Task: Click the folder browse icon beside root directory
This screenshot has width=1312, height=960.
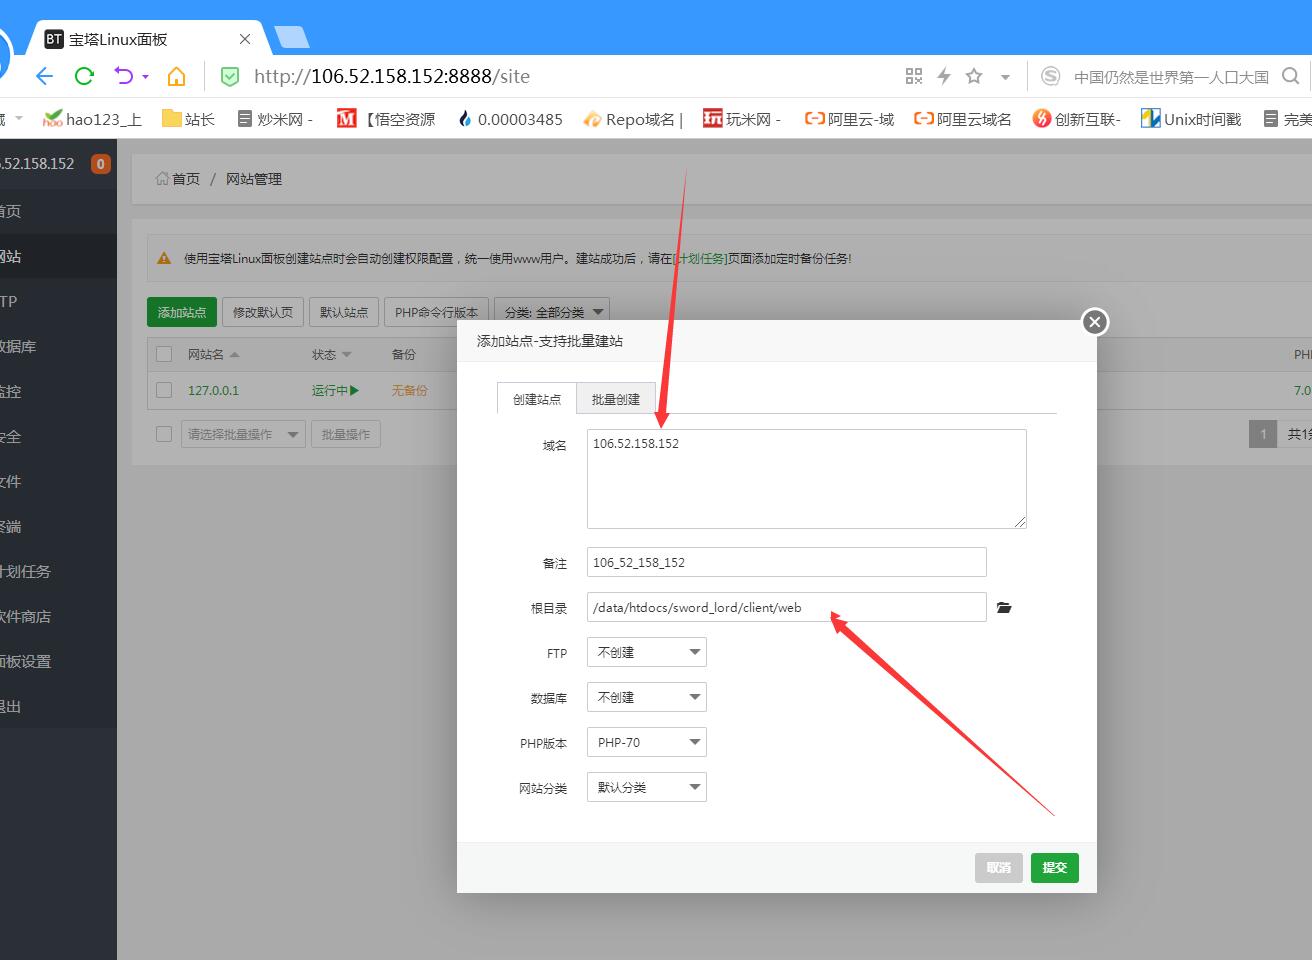Action: 1004,608
